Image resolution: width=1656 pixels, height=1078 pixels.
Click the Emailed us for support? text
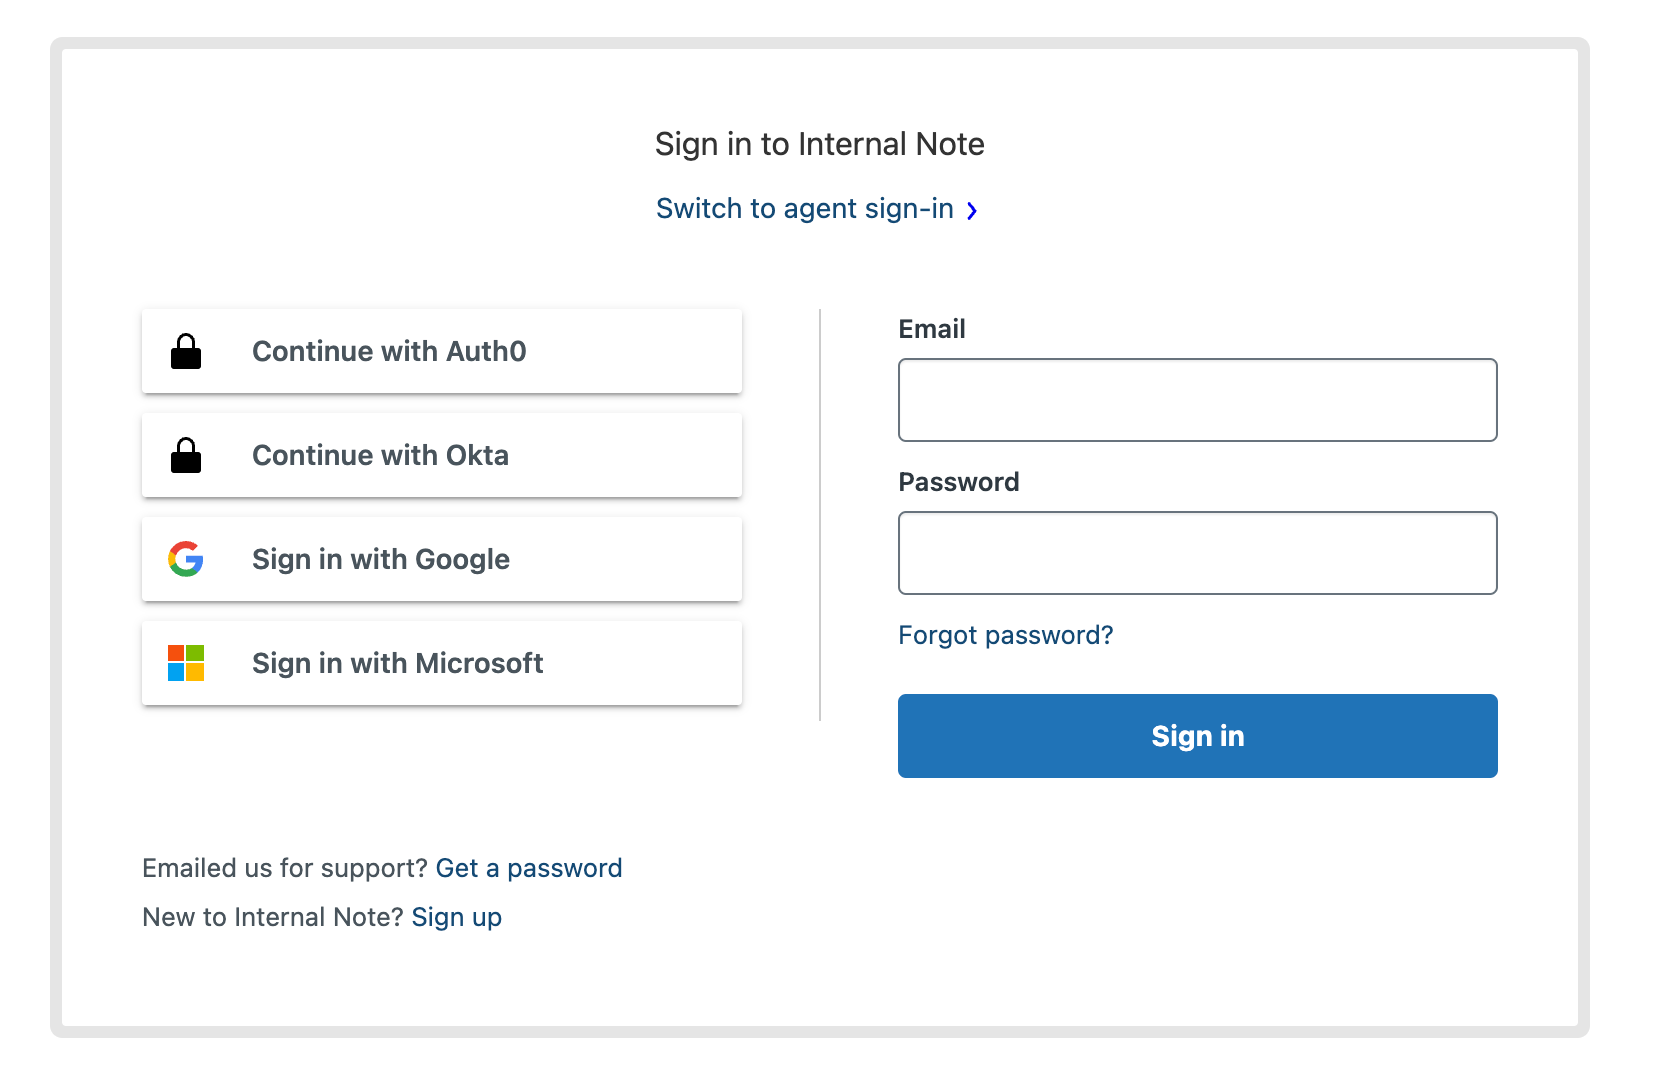pos(285,868)
